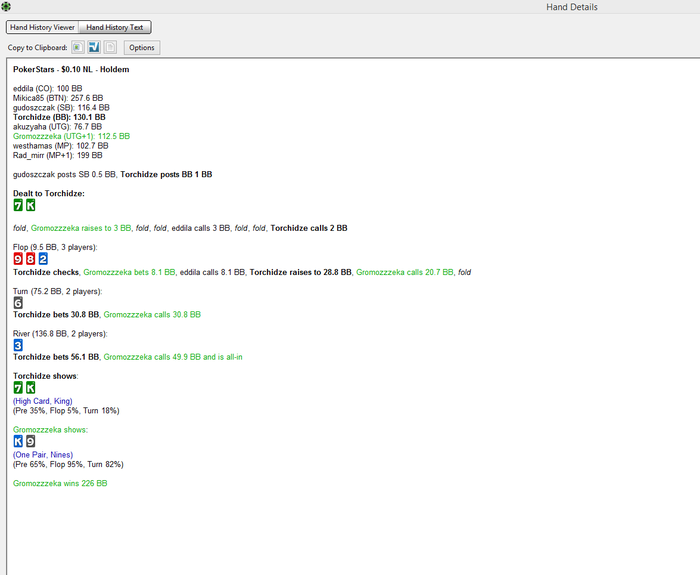Copy hand using the blank page icon
Viewport: 700px width, 575px height.
click(110, 47)
